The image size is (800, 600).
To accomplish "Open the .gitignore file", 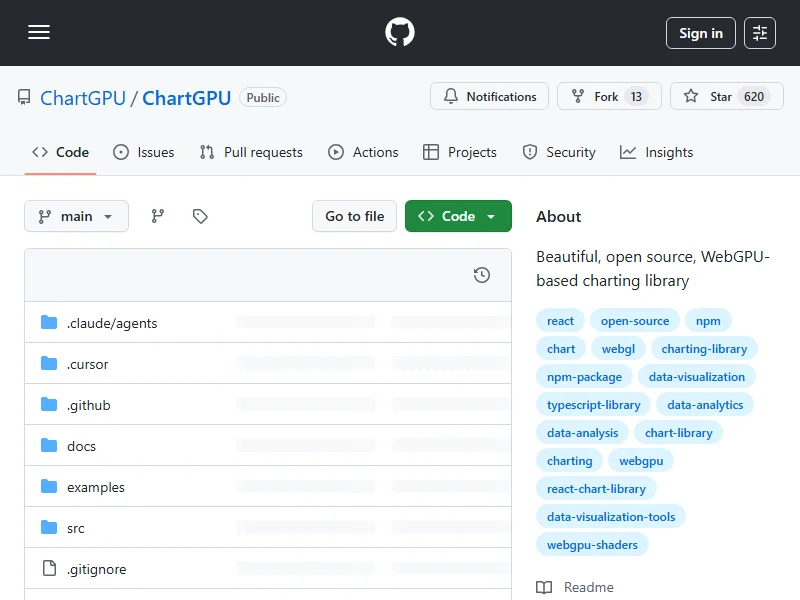I will 96,569.
